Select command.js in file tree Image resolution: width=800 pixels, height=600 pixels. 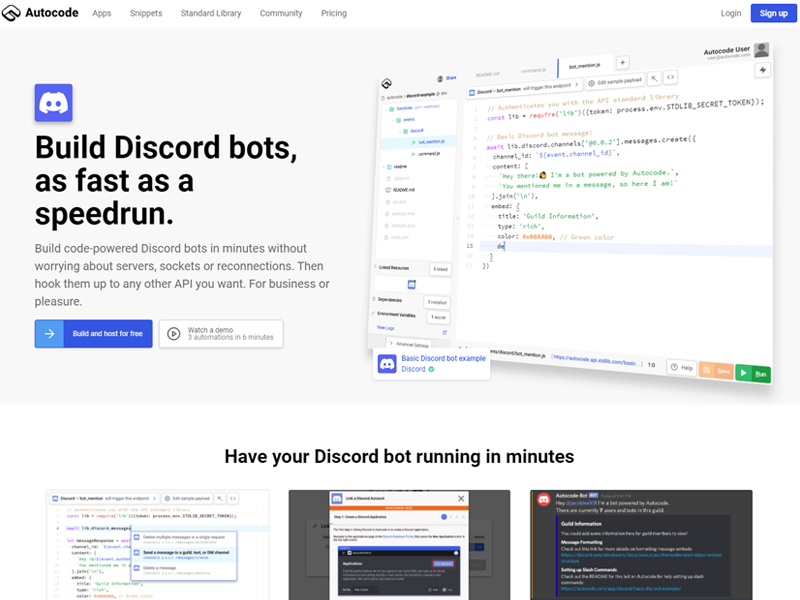(x=428, y=154)
